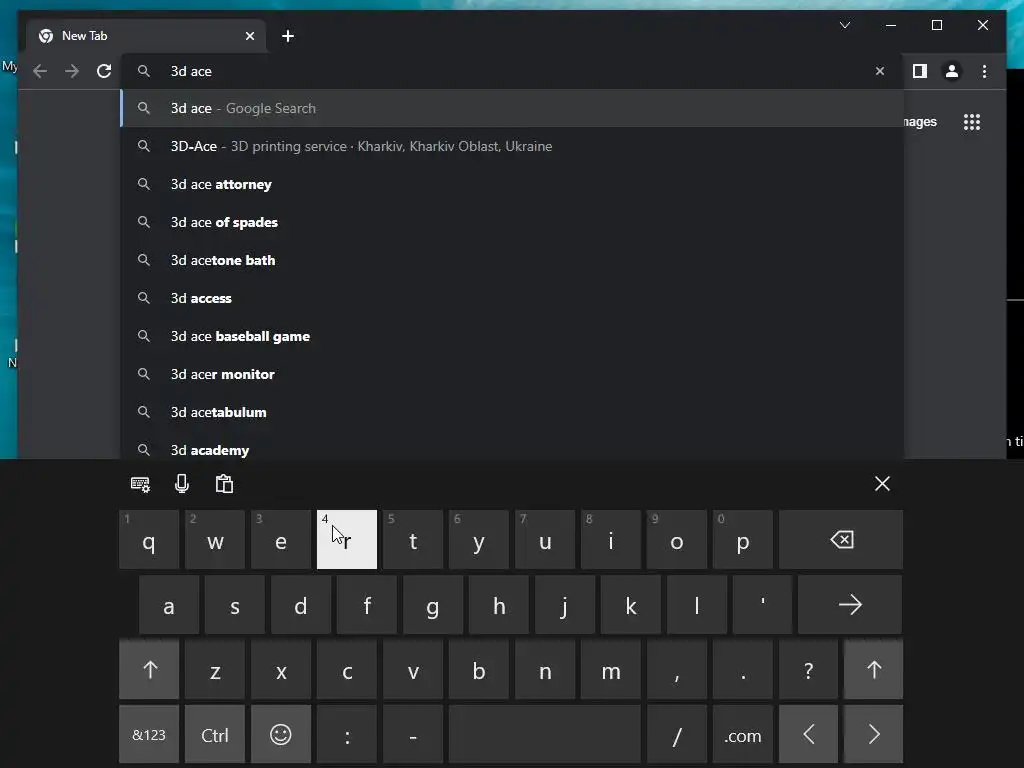Go back with the back arrow
This screenshot has width=1024, height=768.
point(40,71)
